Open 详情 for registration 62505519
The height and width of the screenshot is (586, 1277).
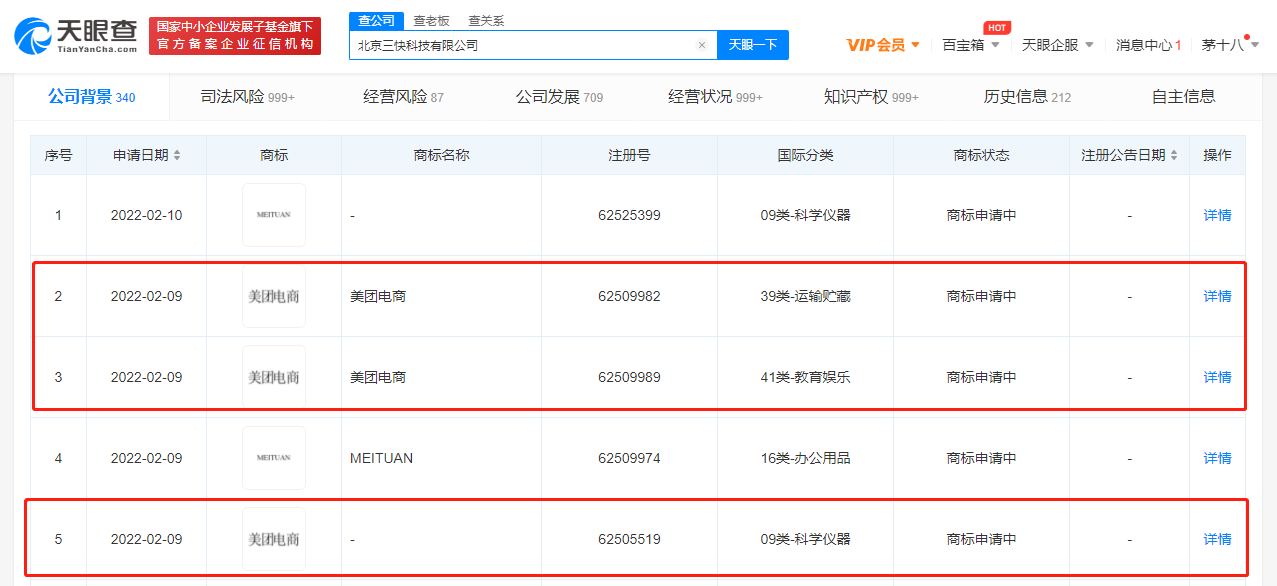click(x=1217, y=539)
